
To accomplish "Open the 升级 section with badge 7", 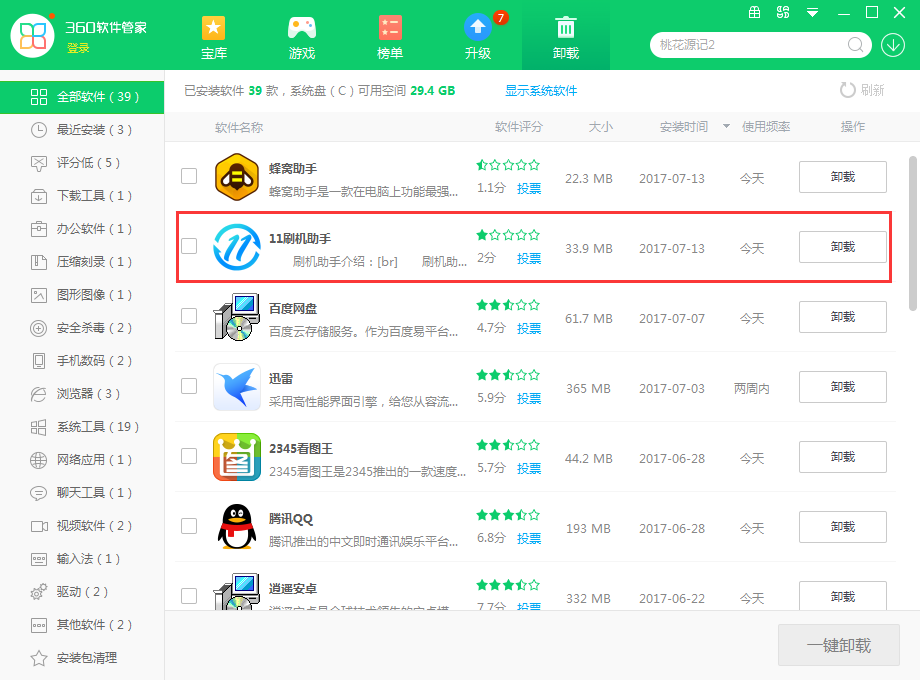I will click(x=477, y=36).
